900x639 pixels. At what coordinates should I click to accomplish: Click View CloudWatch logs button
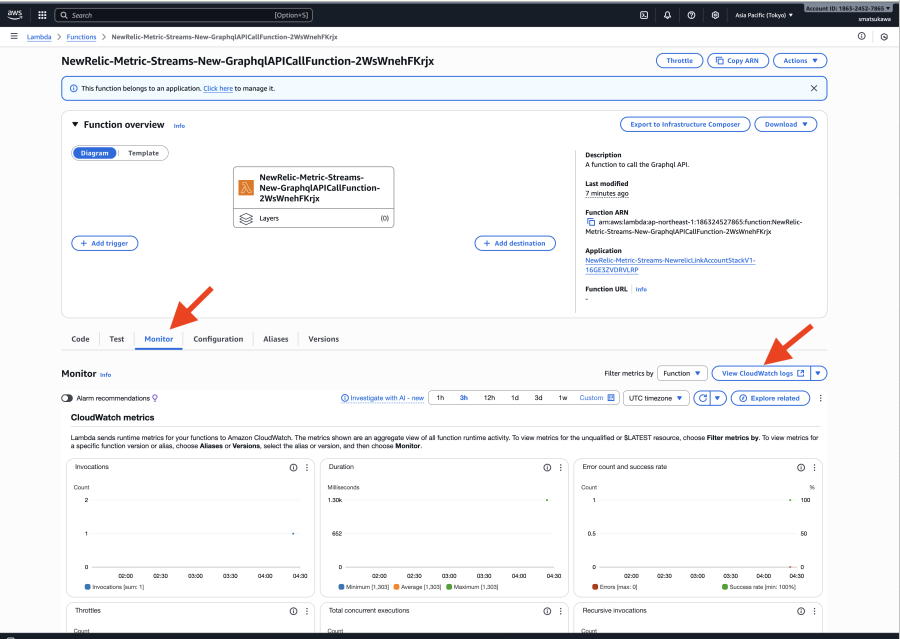761,373
